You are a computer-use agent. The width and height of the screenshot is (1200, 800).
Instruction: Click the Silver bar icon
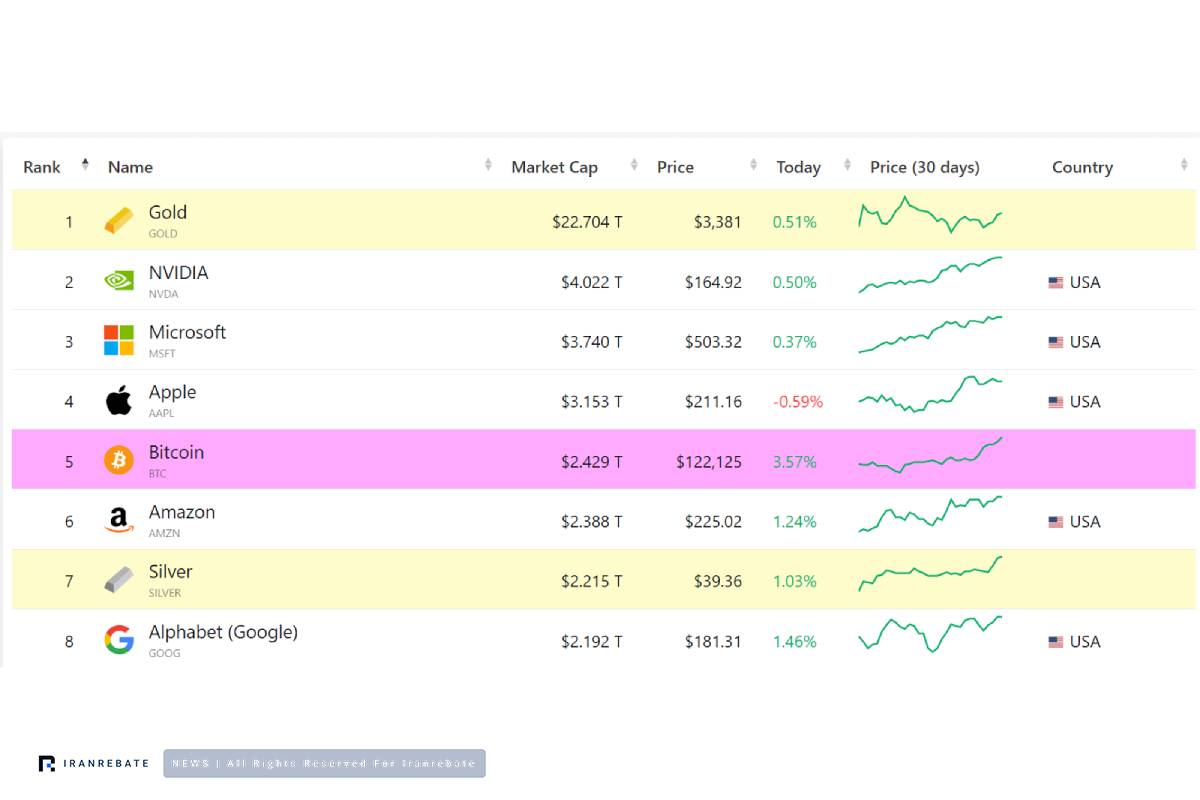(x=119, y=580)
